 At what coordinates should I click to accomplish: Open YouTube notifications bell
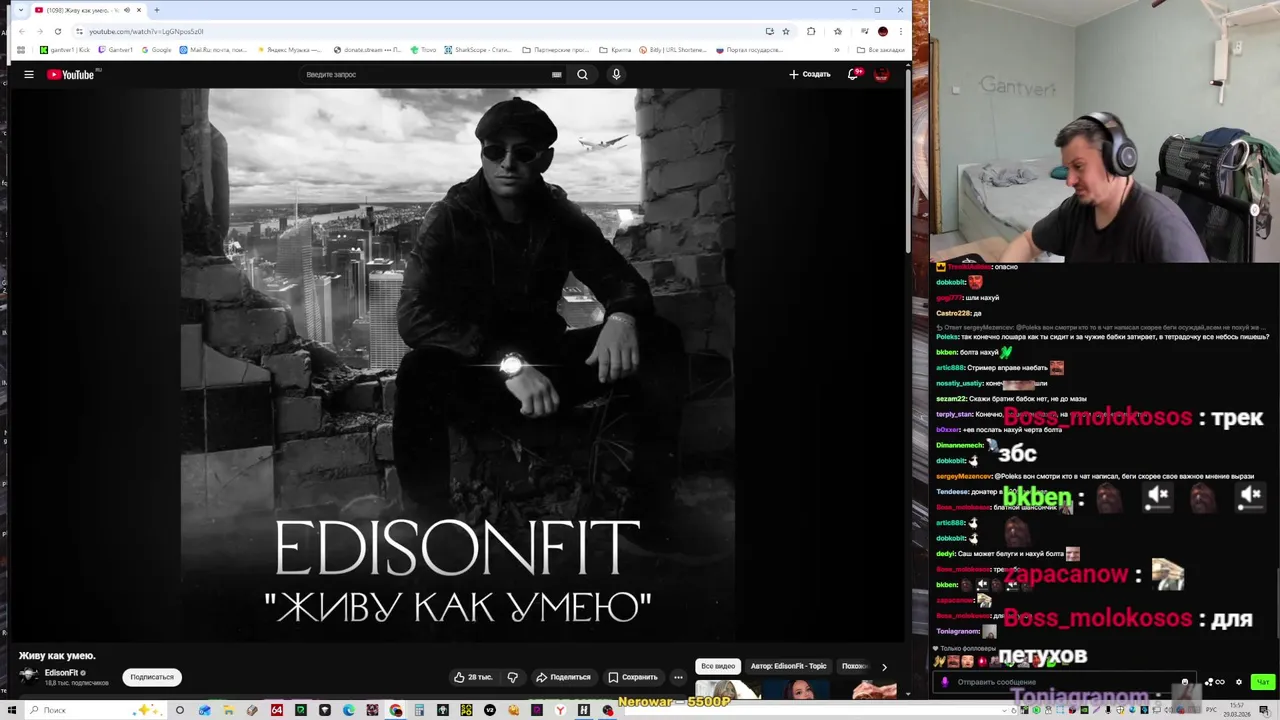(853, 74)
